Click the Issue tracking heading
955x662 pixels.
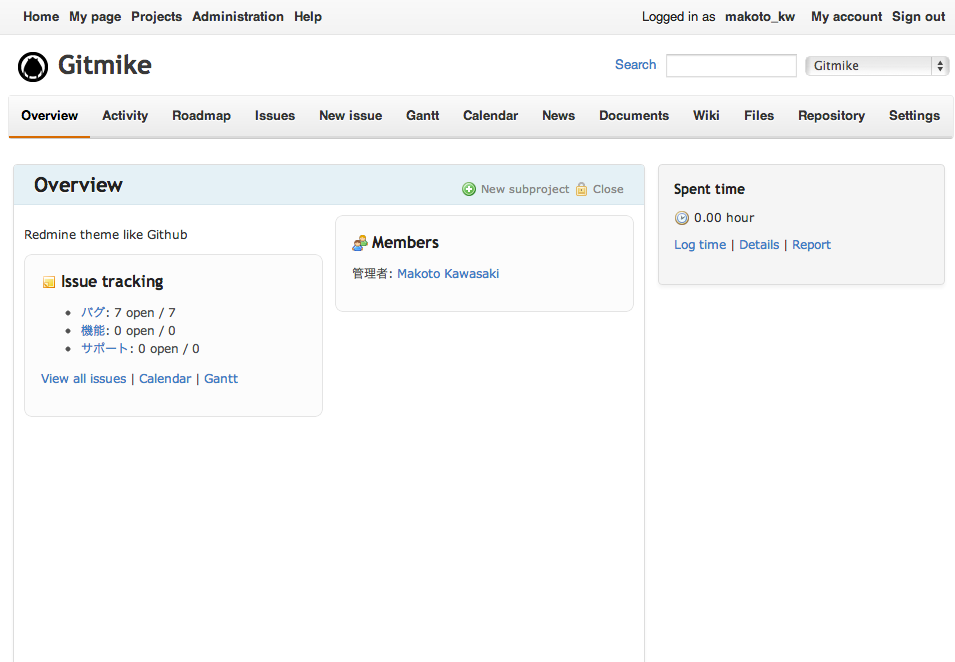click(112, 282)
